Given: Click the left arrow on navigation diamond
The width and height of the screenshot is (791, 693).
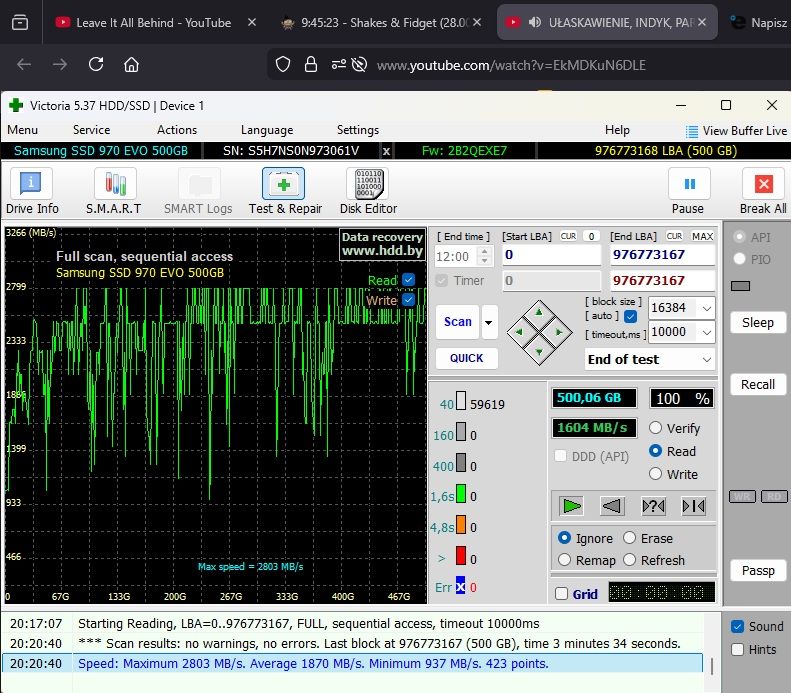Looking at the screenshot, I should [520, 332].
